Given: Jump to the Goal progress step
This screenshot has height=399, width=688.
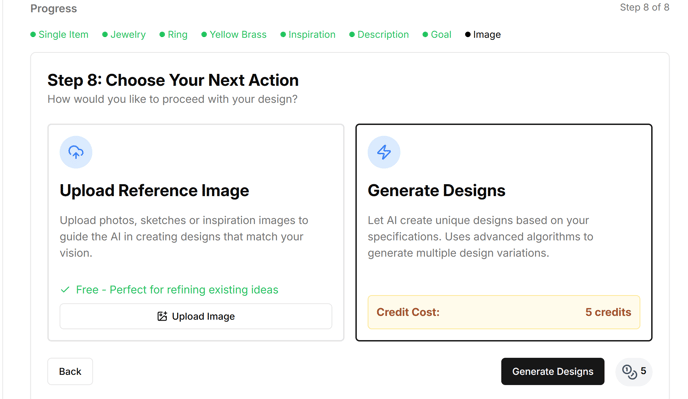Looking at the screenshot, I should tap(437, 35).
